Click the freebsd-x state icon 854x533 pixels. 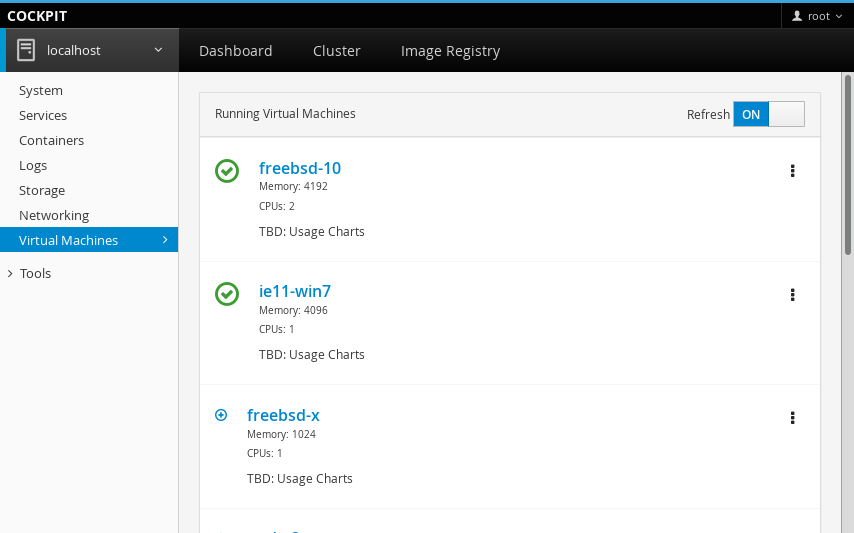(x=222, y=415)
